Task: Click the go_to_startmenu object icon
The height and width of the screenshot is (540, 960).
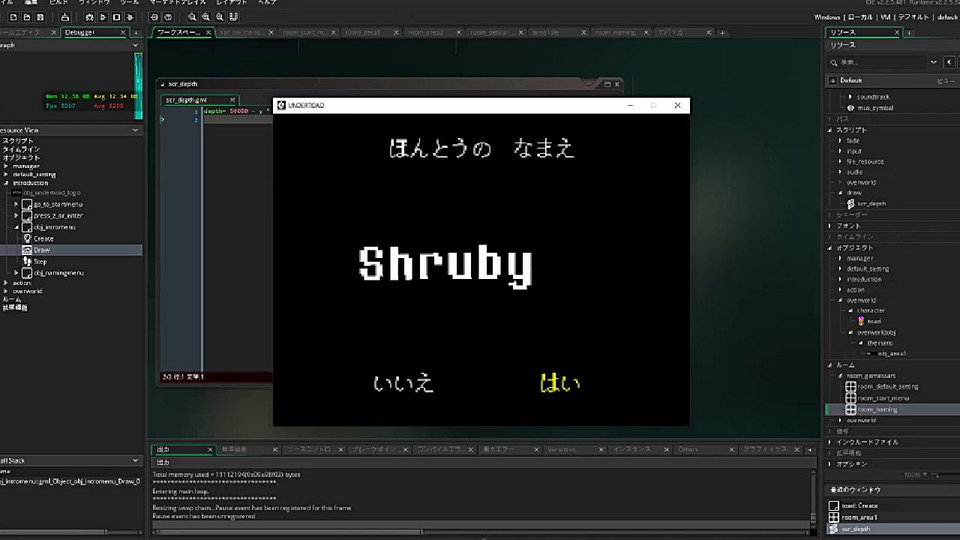Action: point(27,204)
